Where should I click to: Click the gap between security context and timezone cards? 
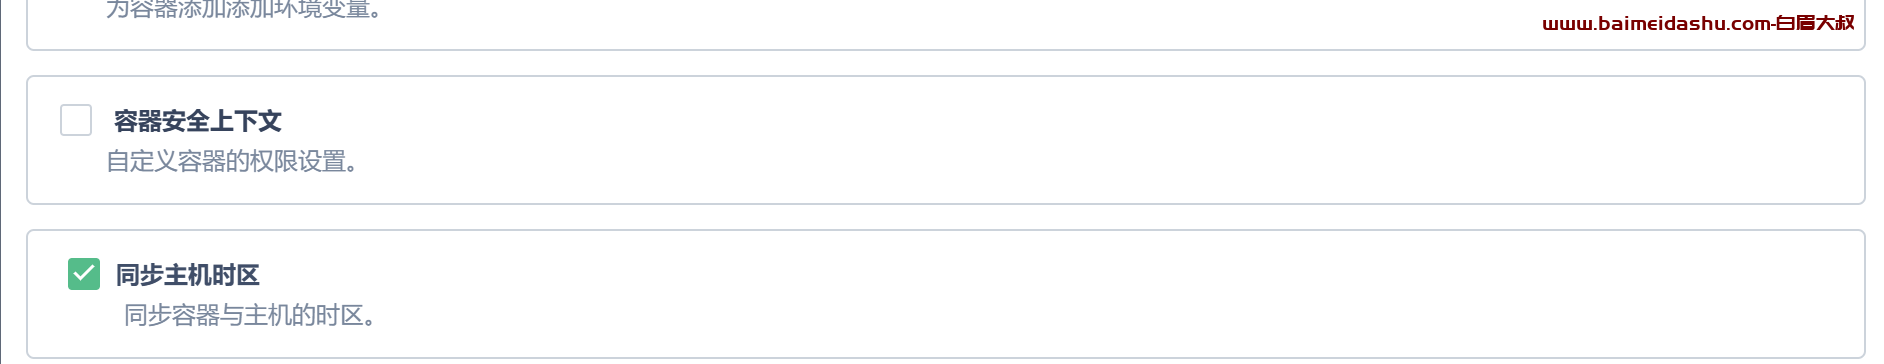click(x=945, y=217)
